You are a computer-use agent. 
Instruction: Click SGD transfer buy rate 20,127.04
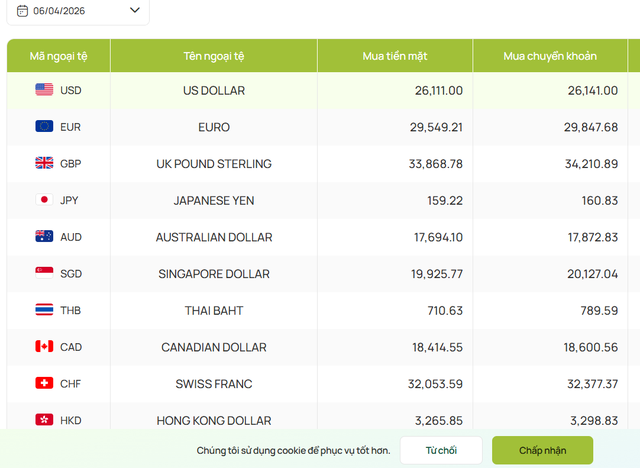[x=592, y=274]
